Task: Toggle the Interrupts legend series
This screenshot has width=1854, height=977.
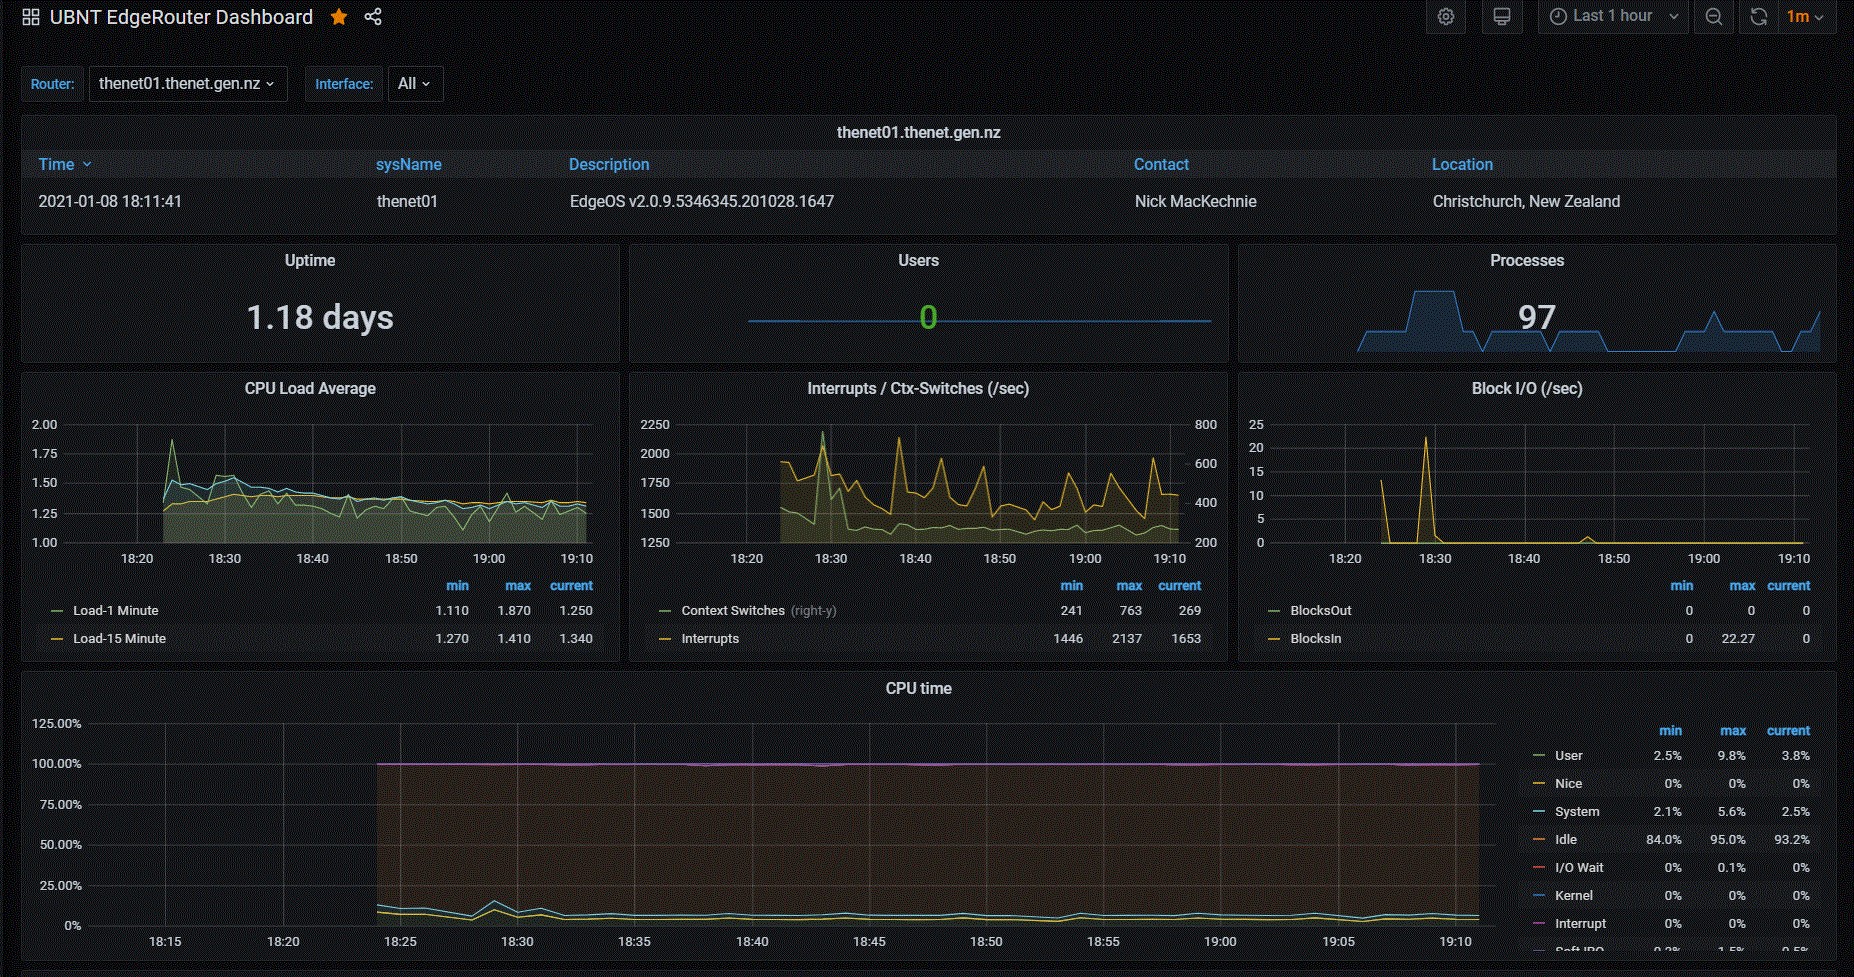Action: point(710,639)
